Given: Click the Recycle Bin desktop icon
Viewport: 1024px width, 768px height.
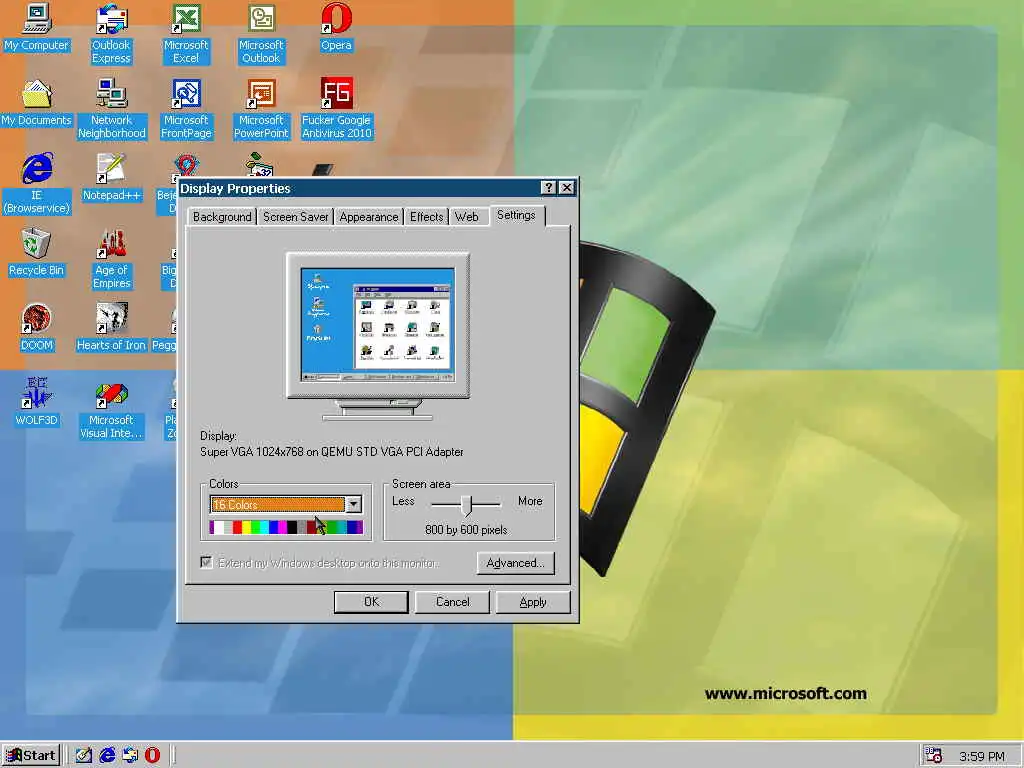Looking at the screenshot, I should (x=36, y=253).
